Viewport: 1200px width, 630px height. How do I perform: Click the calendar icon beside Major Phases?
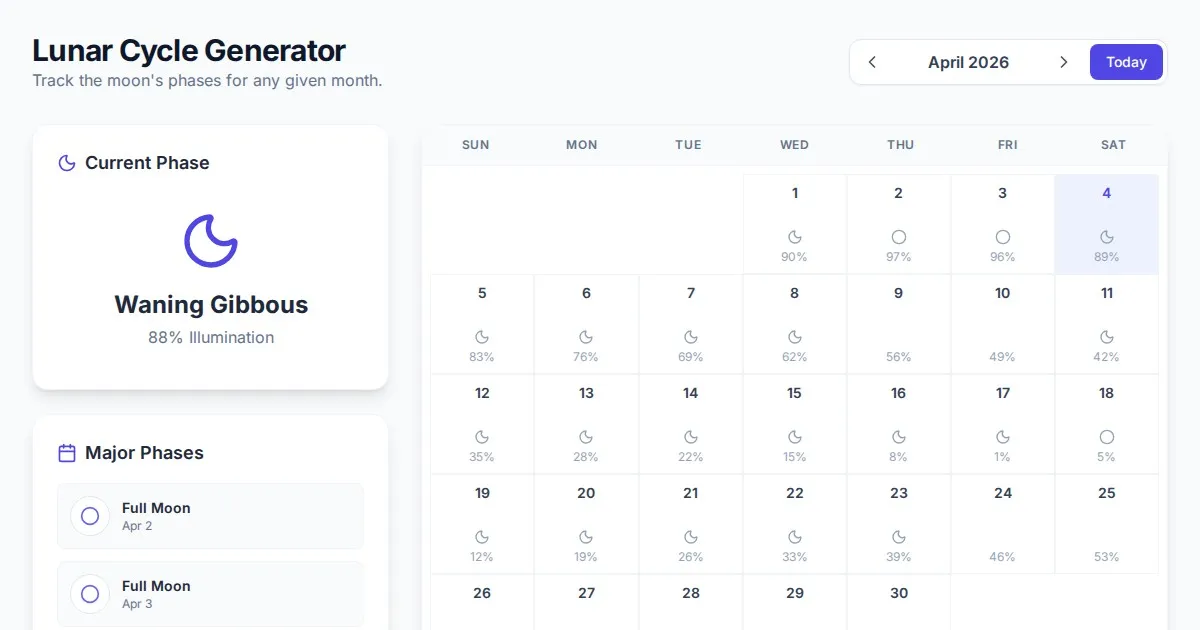point(67,453)
